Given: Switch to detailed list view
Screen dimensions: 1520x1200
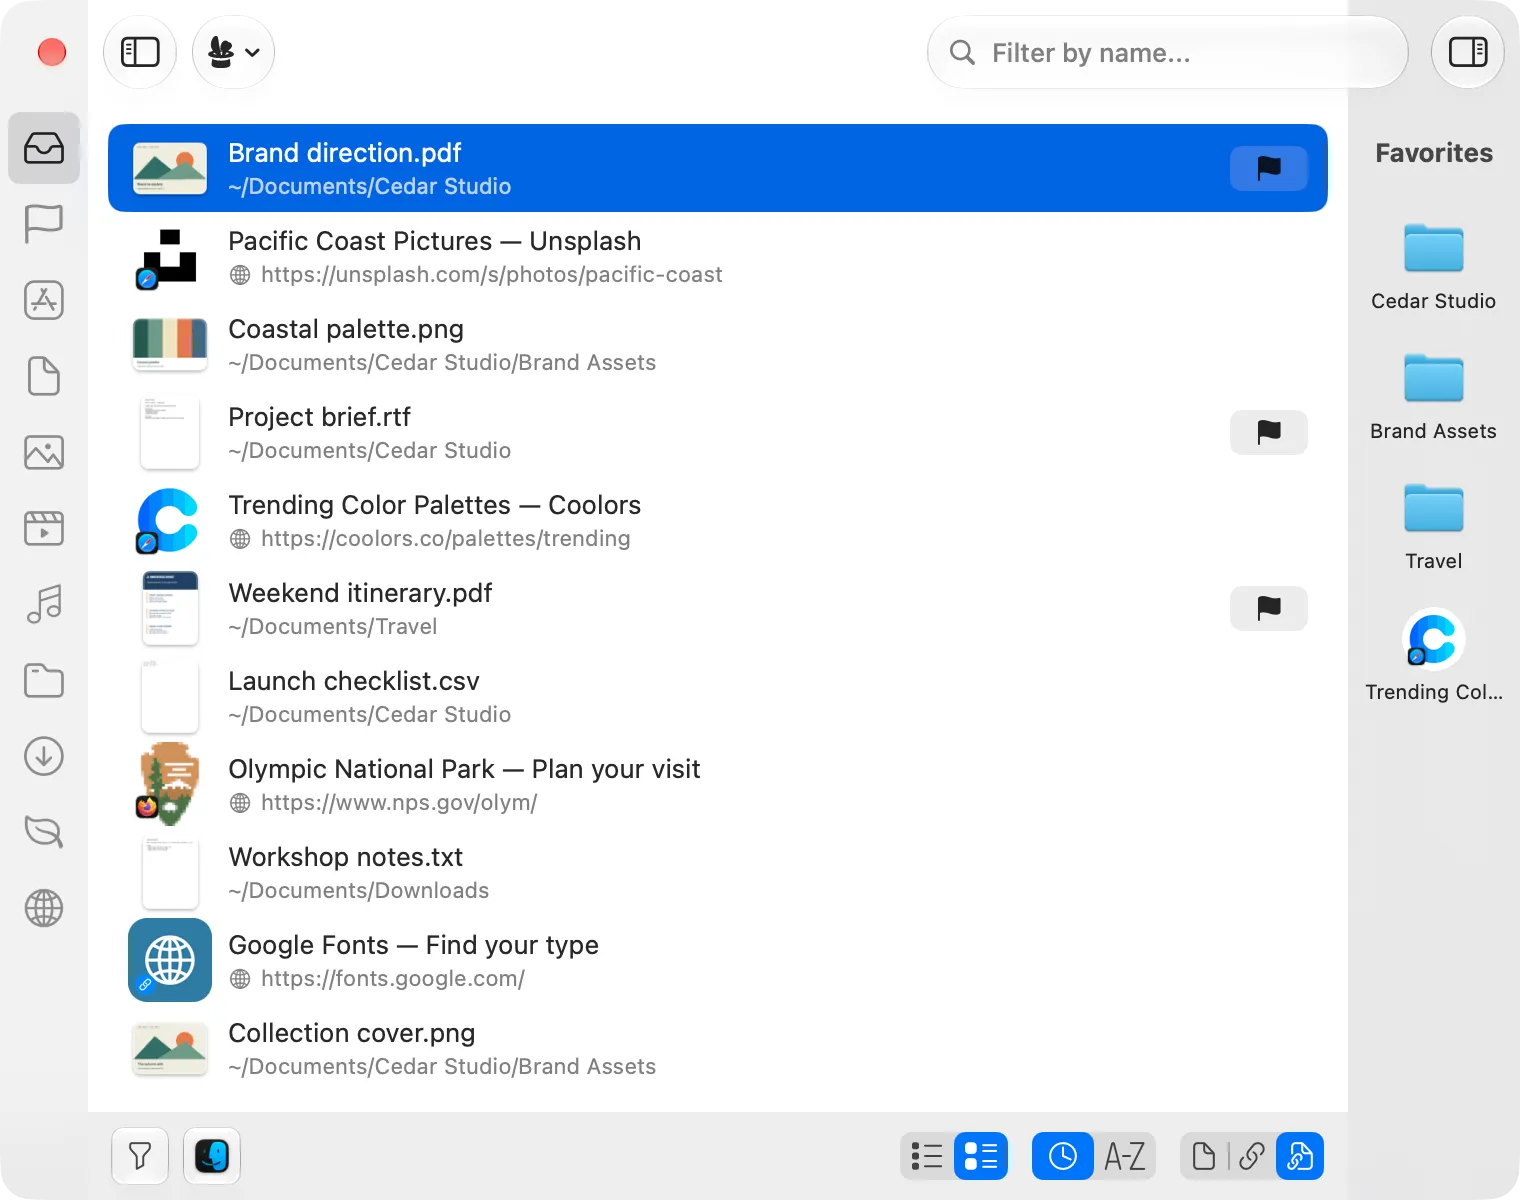Looking at the screenshot, I should pyautogui.click(x=981, y=1156).
